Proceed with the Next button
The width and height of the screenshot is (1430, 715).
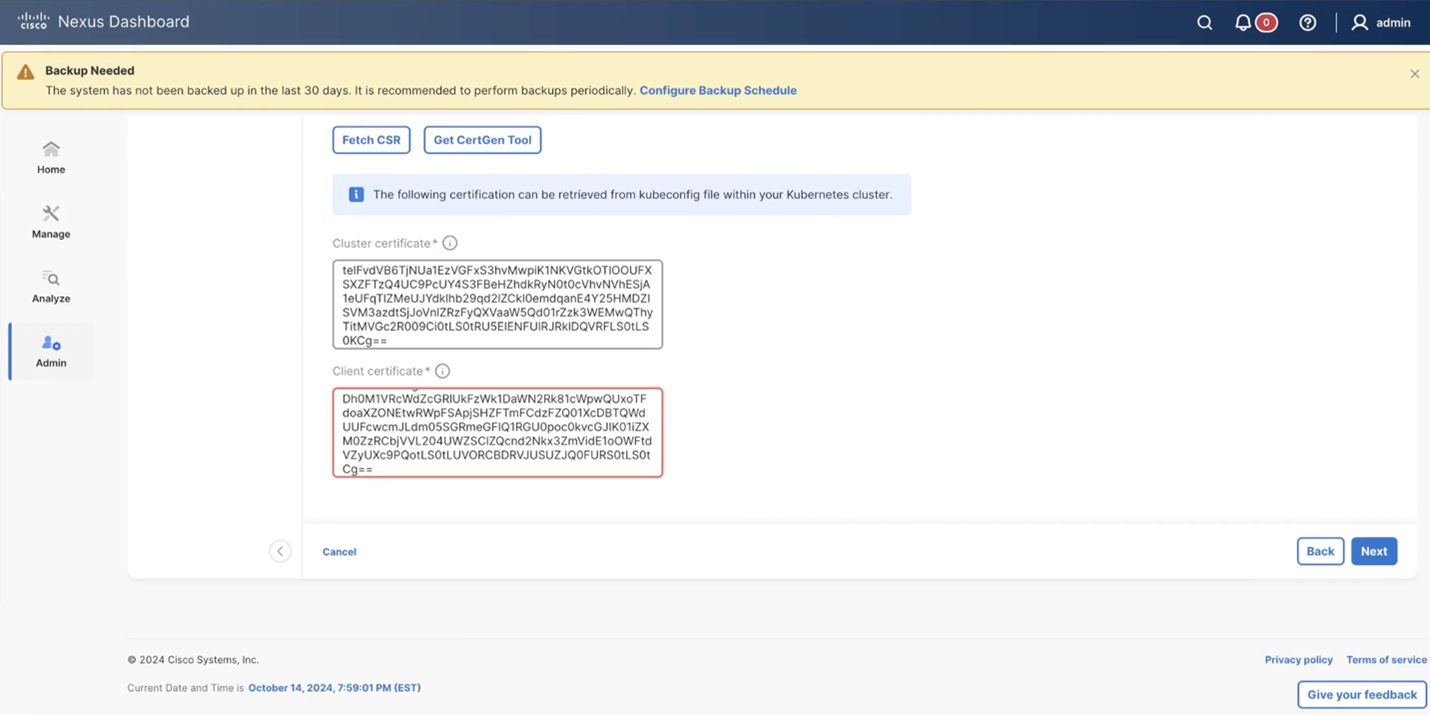(x=1374, y=551)
